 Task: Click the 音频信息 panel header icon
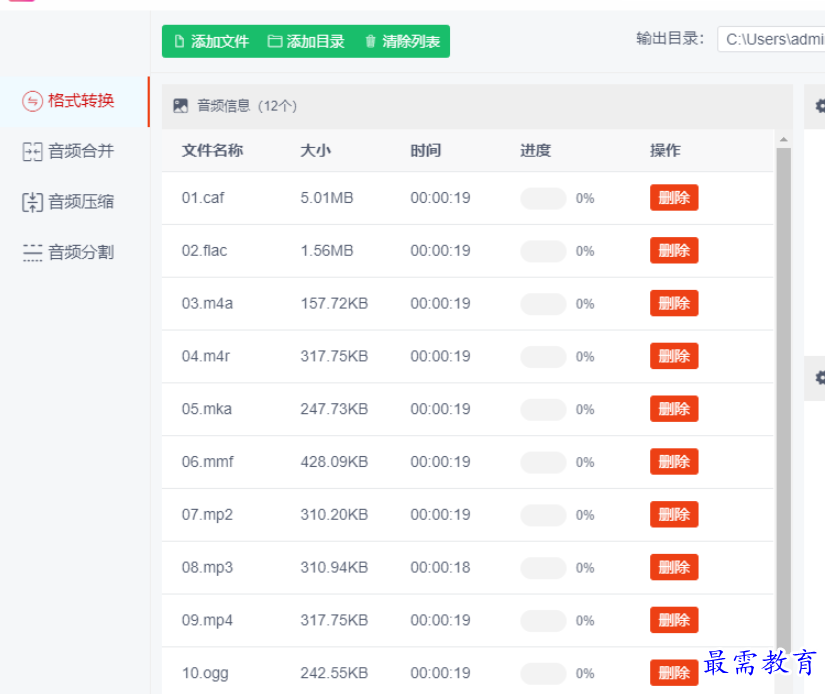(x=181, y=106)
